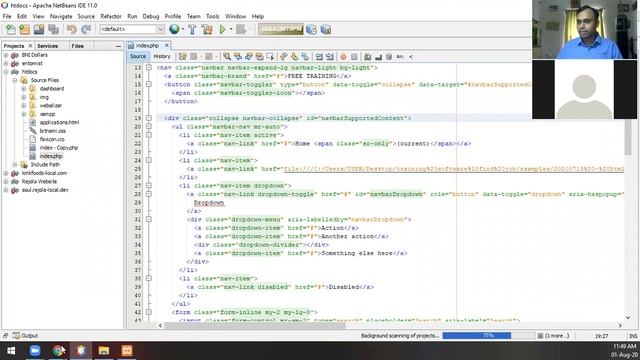The width and height of the screenshot is (640, 360).
Task: Expand the webalizer folder node
Action: [23, 106]
